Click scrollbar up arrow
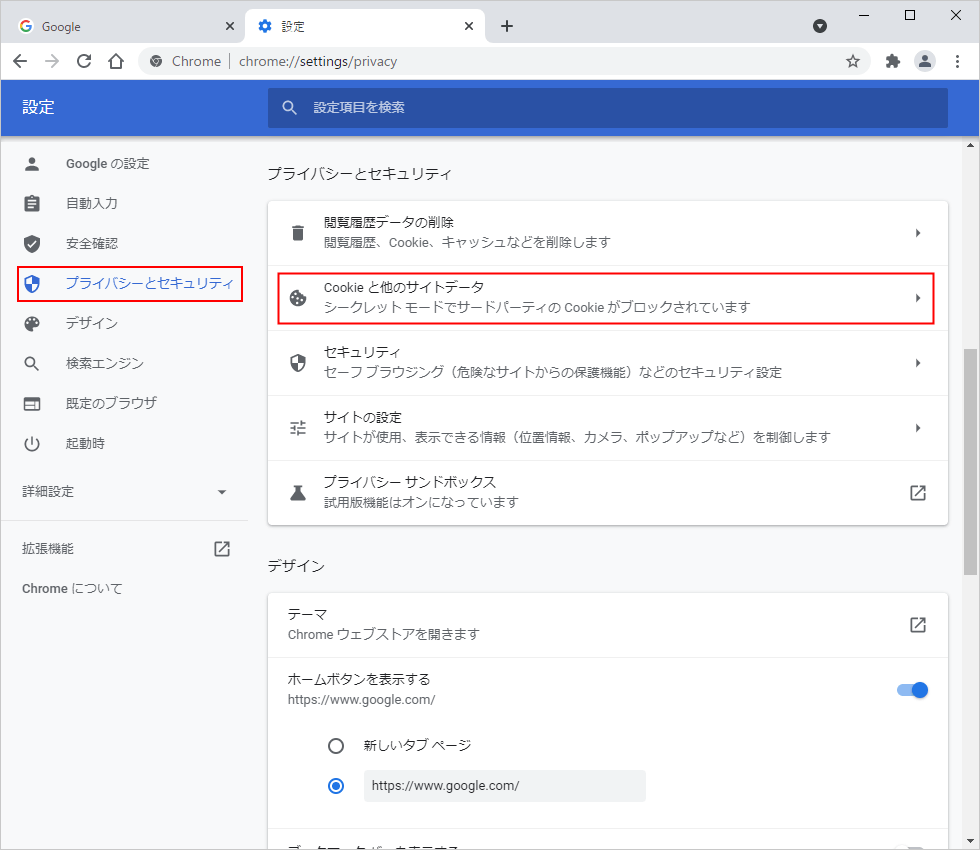Screen dimensions: 980x850 point(970,146)
